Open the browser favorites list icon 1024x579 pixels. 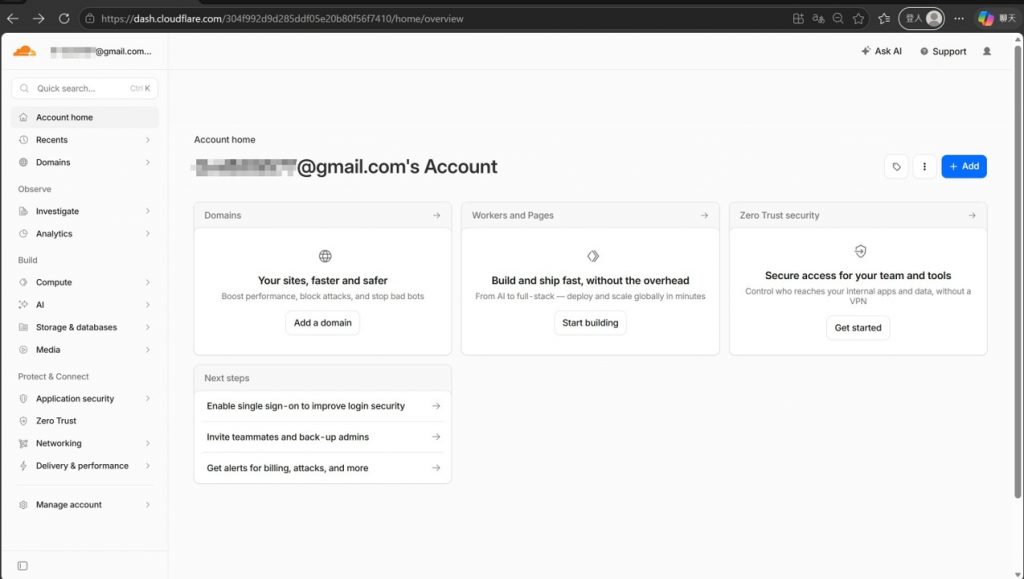(x=884, y=18)
